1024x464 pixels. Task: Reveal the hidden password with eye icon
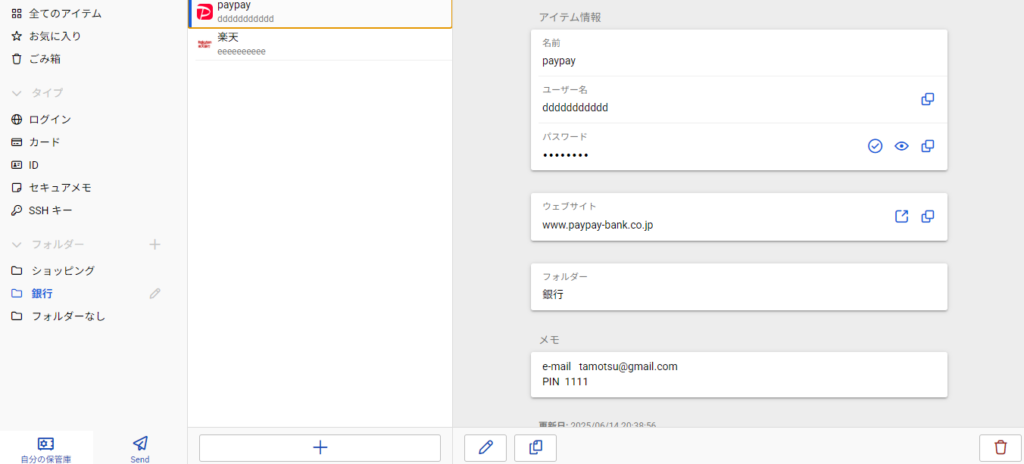(x=902, y=146)
